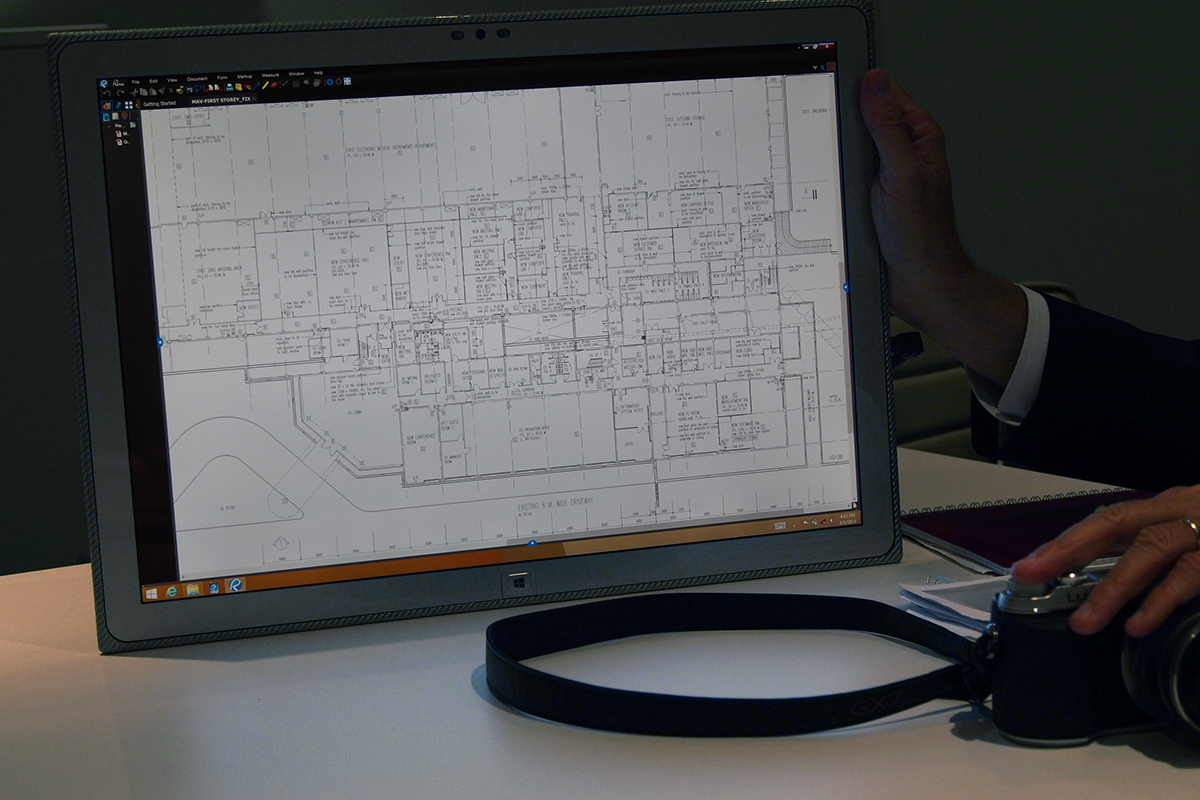The width and height of the screenshot is (1200, 800).
Task: Click the yellow sticky note tool
Action: click(238, 87)
